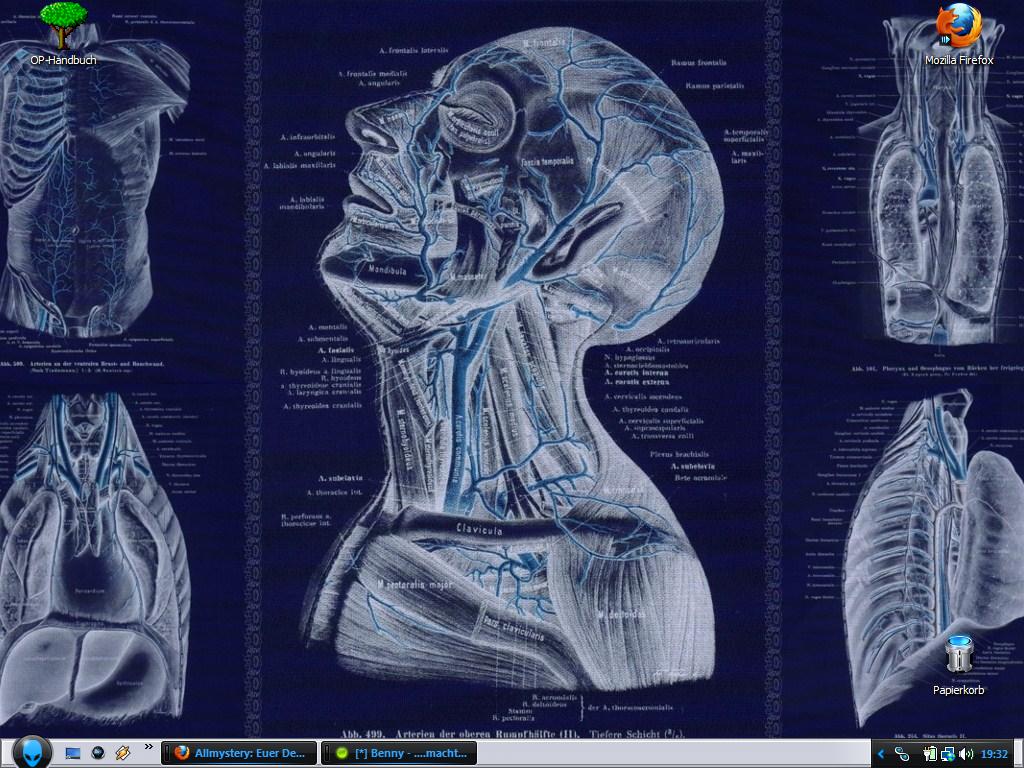1024x768 pixels.
Task: Click the linked-rings system tray icon
Action: [x=902, y=754]
